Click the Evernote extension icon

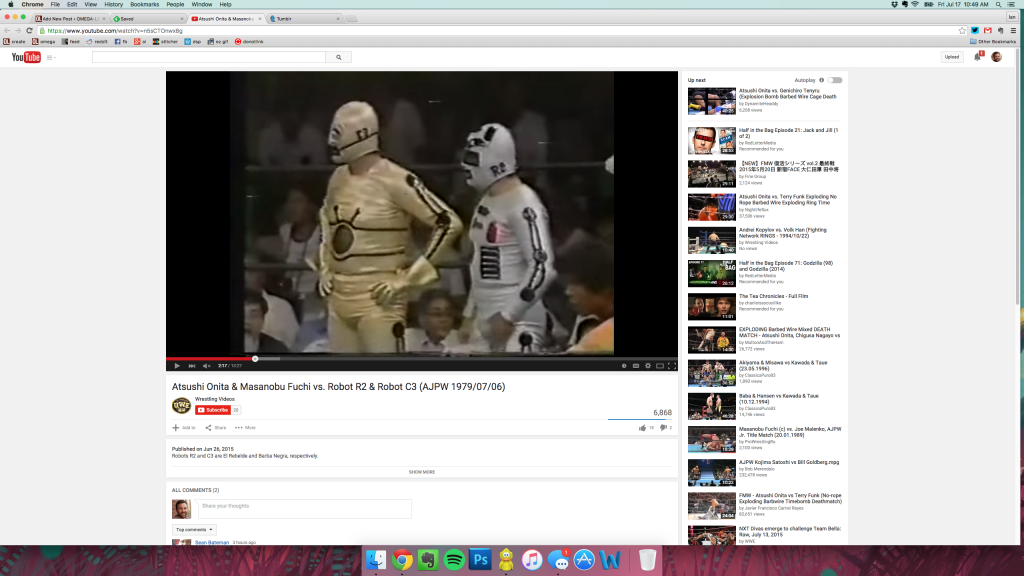[x=1000, y=31]
